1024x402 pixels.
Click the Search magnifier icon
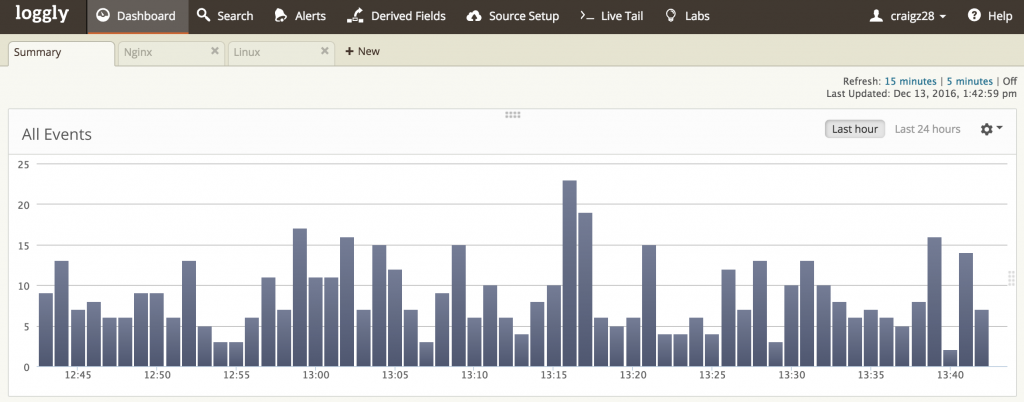(x=204, y=15)
